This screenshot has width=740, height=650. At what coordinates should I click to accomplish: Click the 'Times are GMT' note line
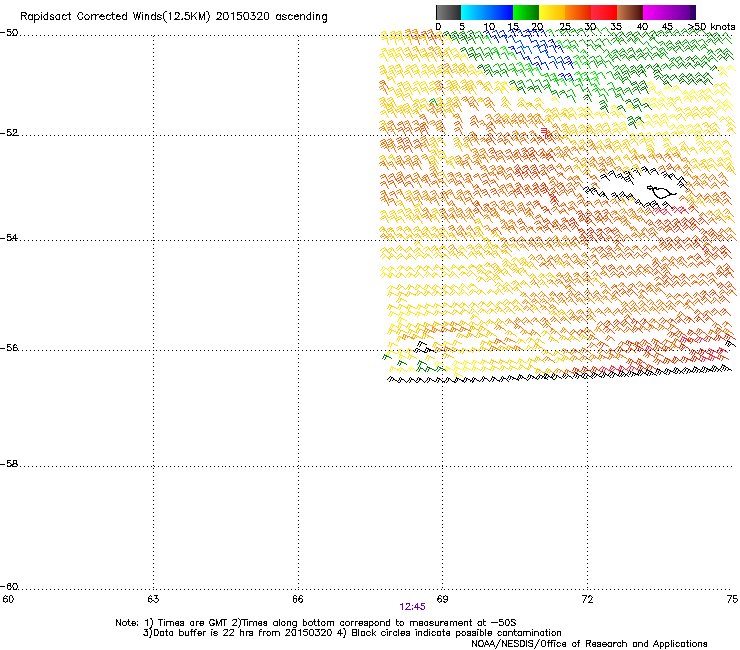click(x=316, y=623)
